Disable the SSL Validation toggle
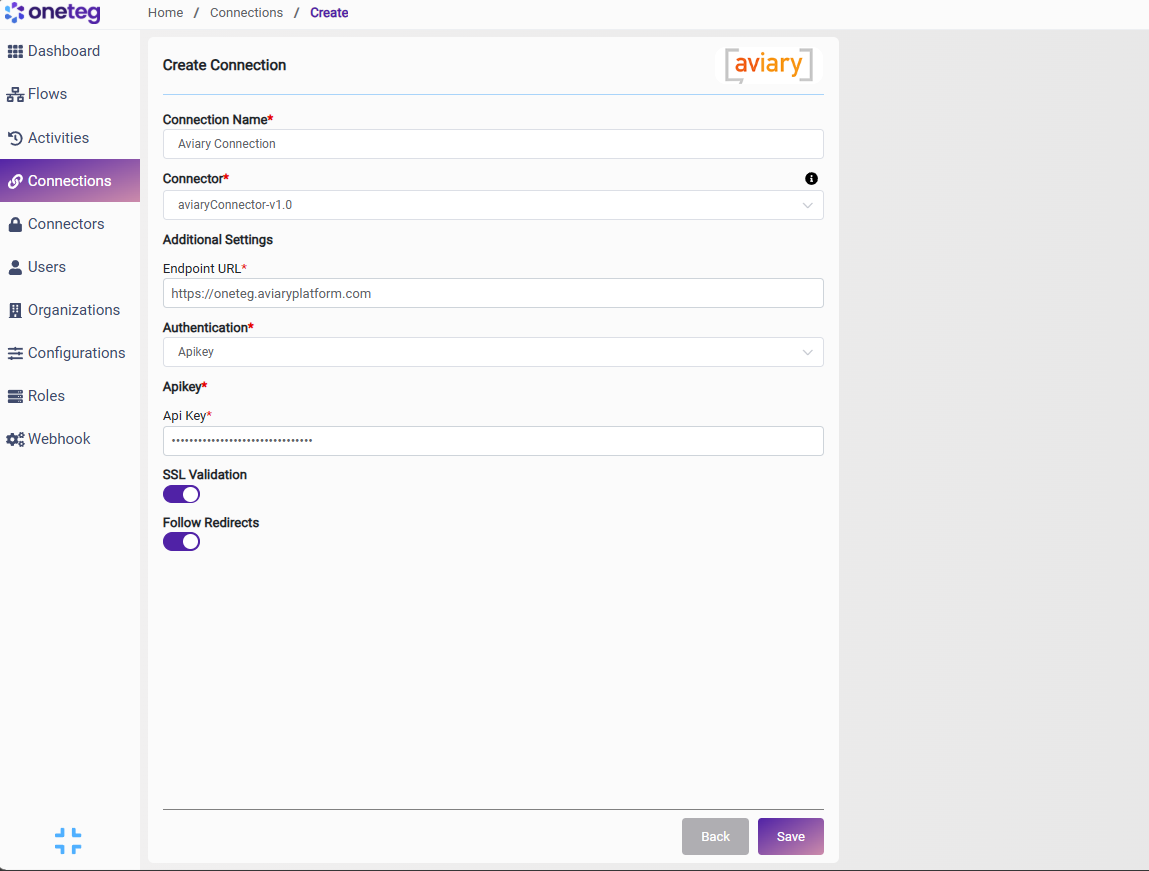1149x871 pixels. 181,494
